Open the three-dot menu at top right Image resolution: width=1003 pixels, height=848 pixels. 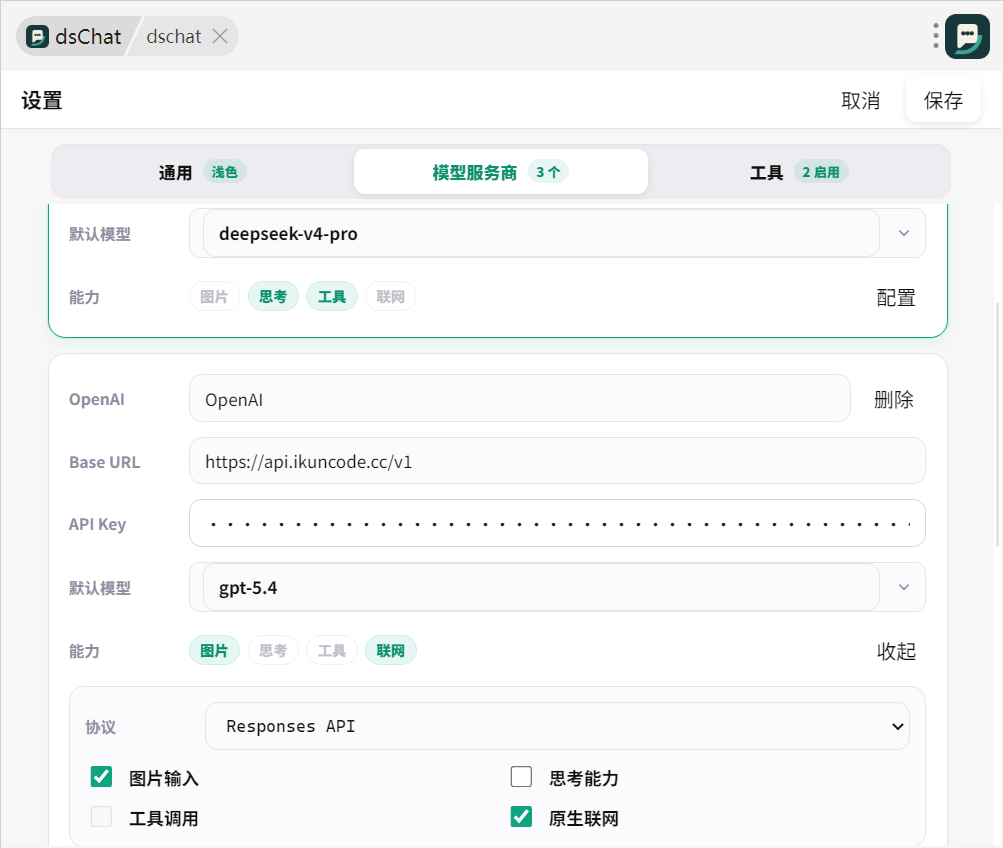[x=935, y=36]
